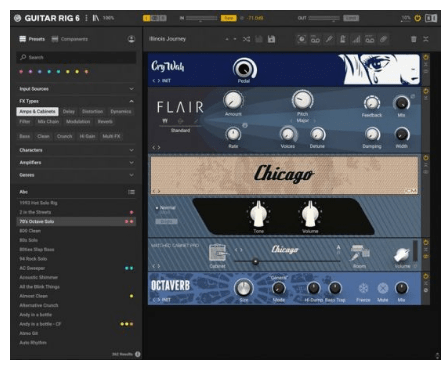The image size is (447, 365).
Task: Expand the Input Sources section
Action: 76,89
